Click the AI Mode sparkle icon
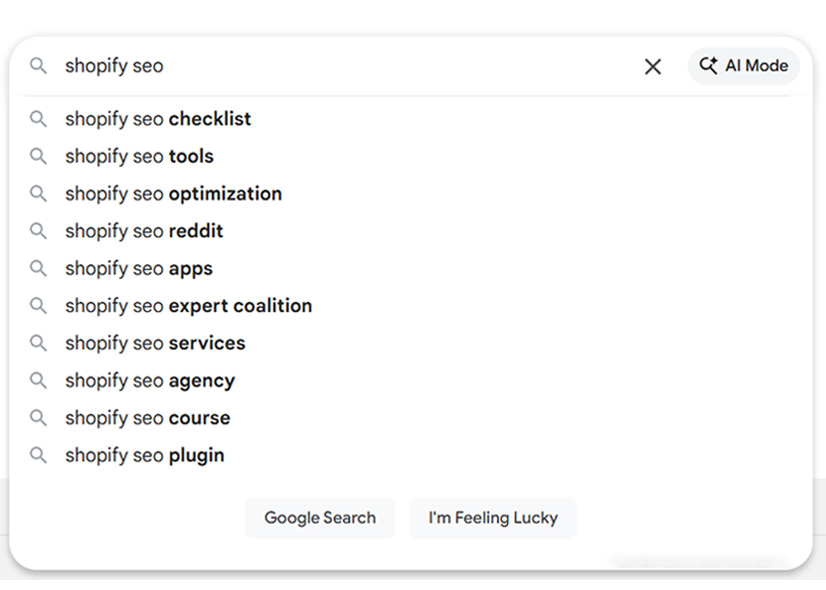This screenshot has width=826, height=590. (x=708, y=66)
